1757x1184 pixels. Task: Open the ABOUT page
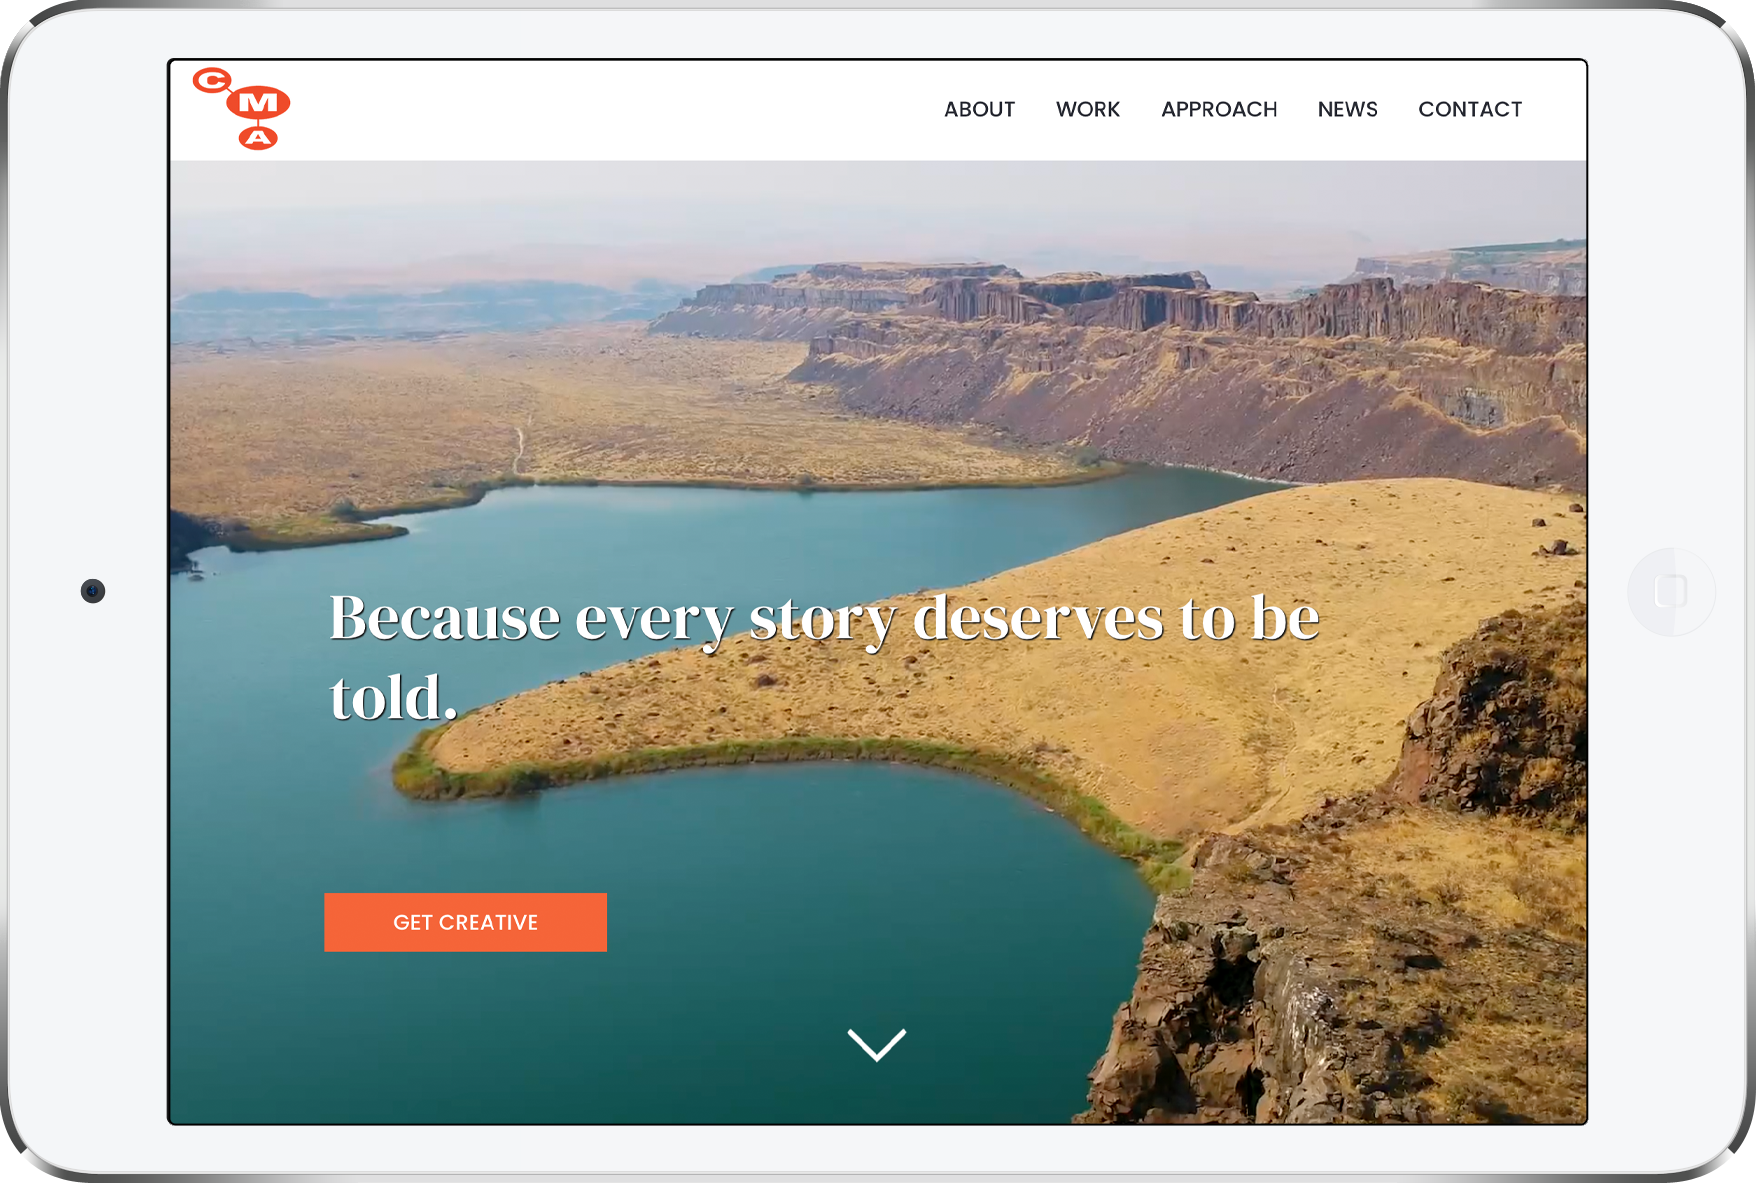click(x=979, y=109)
